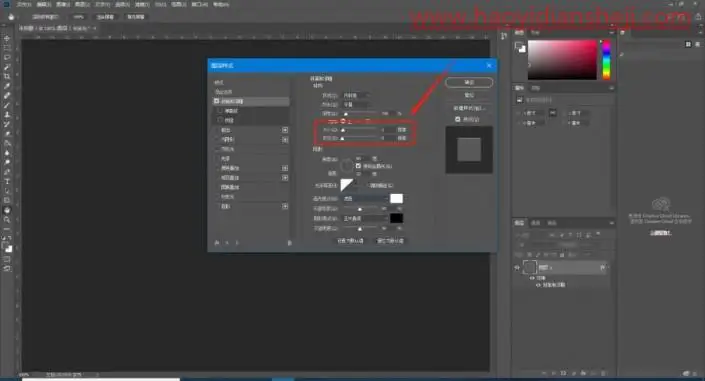Select the Horizontal Type tool
705x381 pixels.
pos(7,181)
